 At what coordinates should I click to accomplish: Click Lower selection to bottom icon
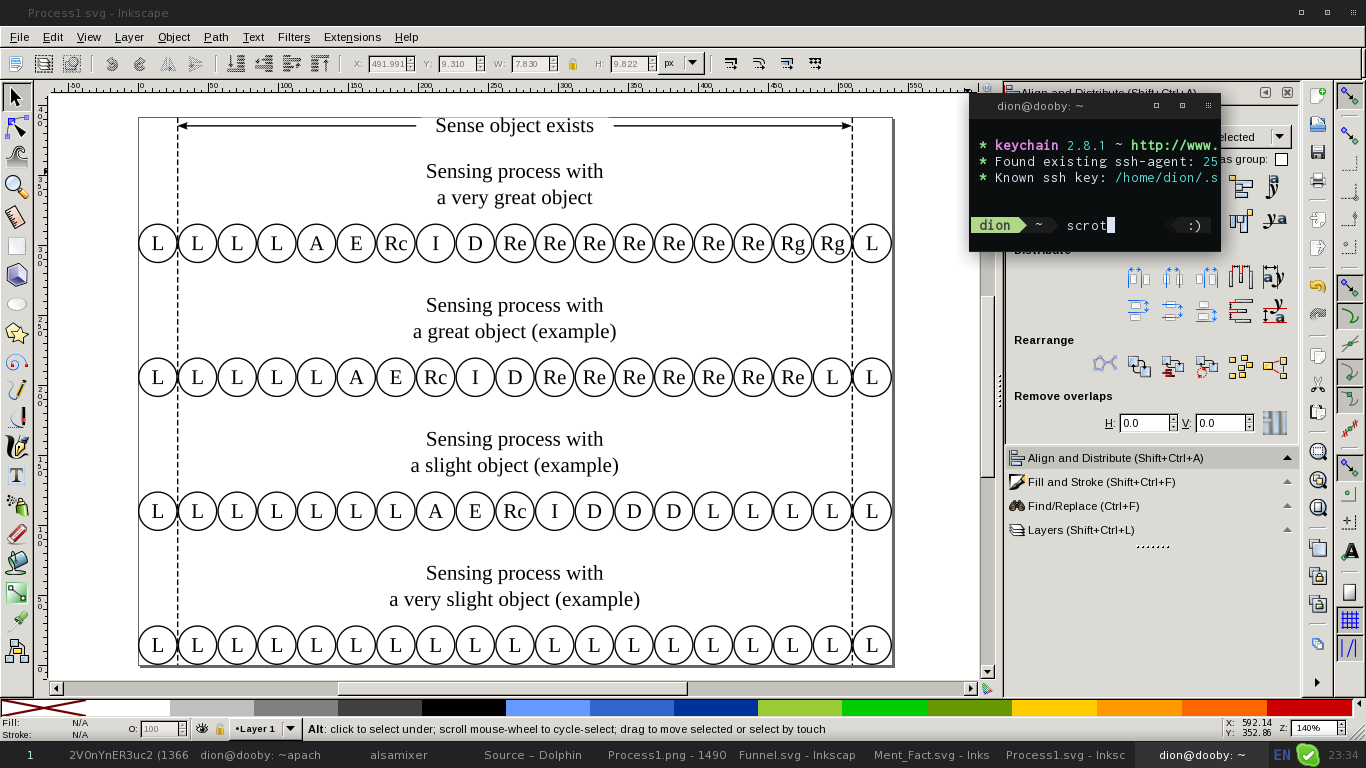pos(236,63)
